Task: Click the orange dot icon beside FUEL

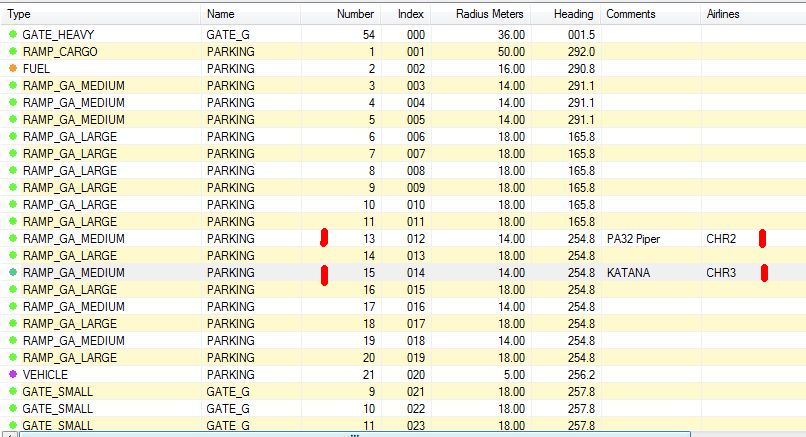Action: pyautogui.click(x=13, y=68)
